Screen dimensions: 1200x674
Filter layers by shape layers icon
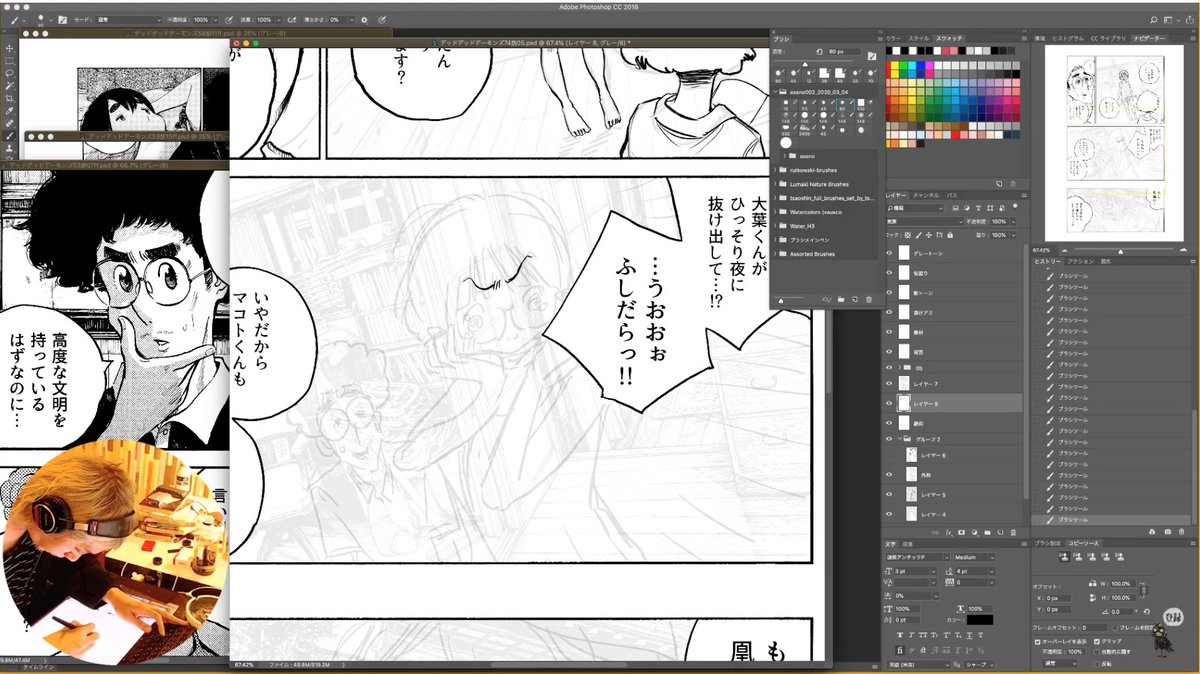coord(990,208)
